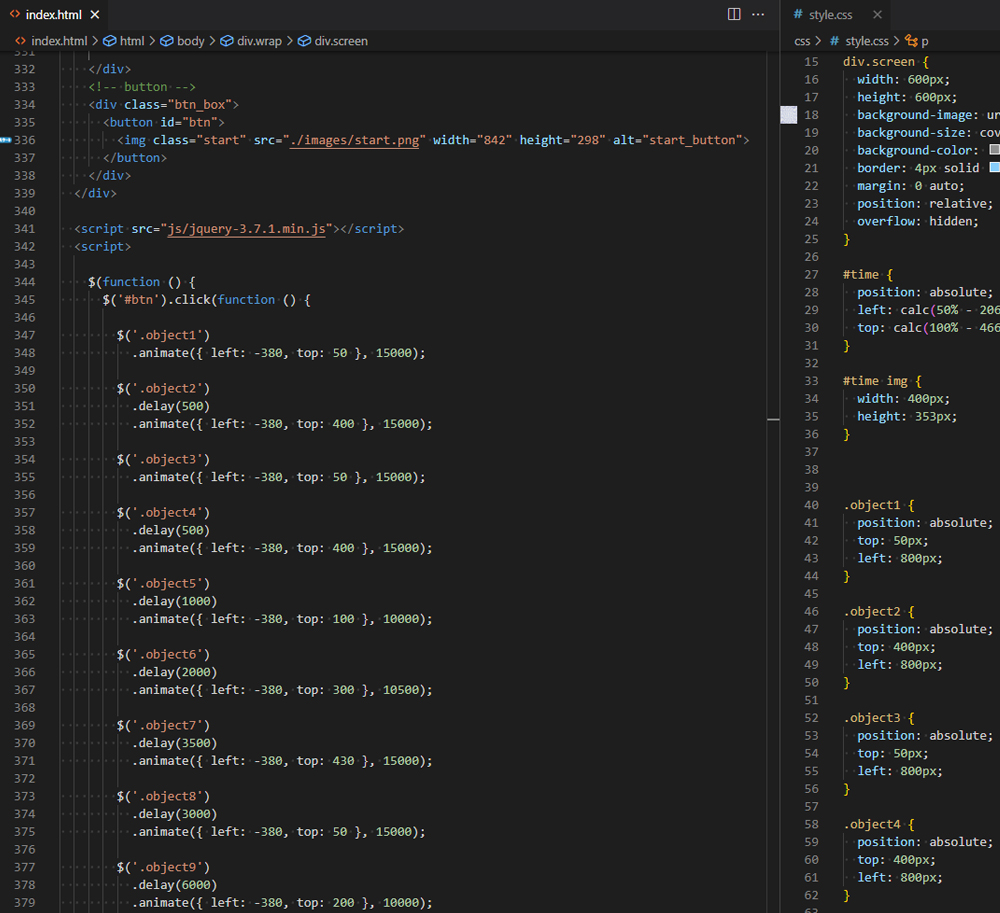
Task: Click the HTML file icon on index.html tab
Action: click(15, 14)
